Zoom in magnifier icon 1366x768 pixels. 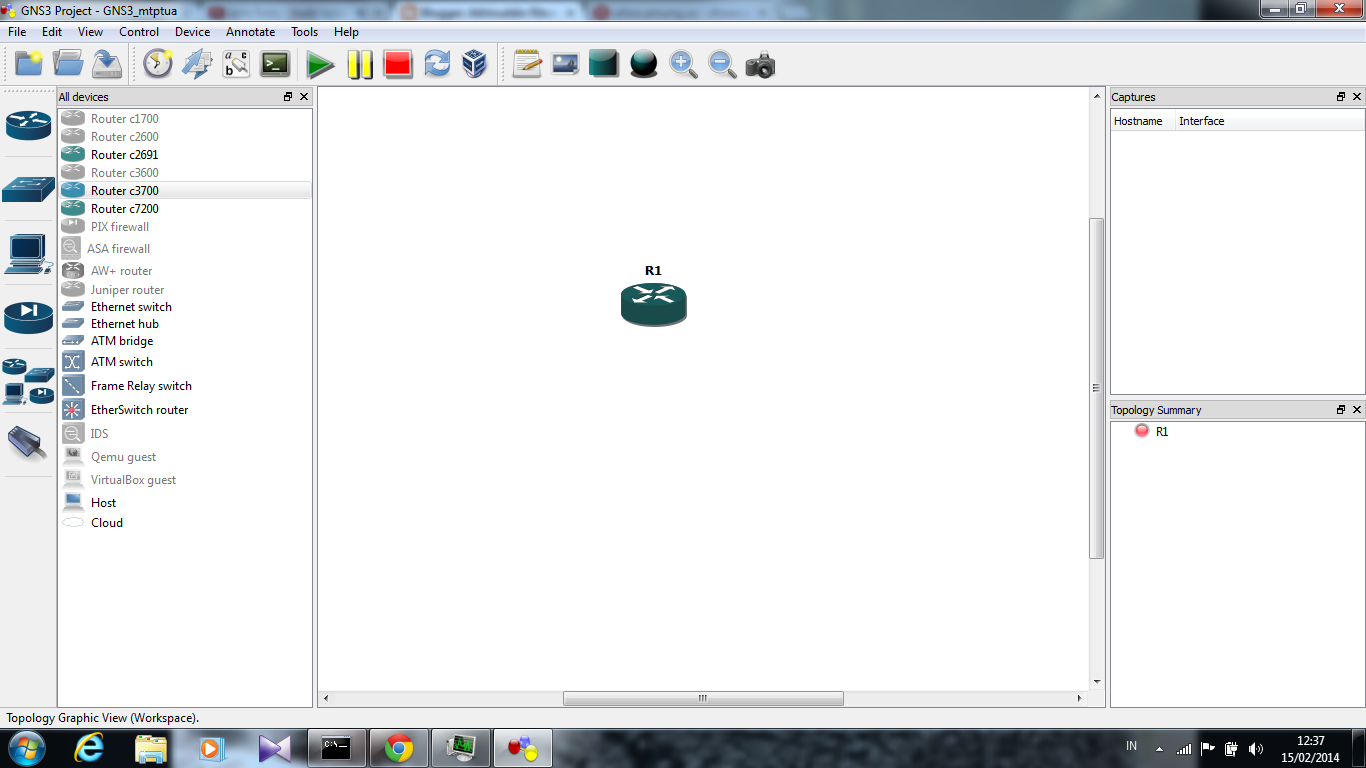(x=683, y=65)
